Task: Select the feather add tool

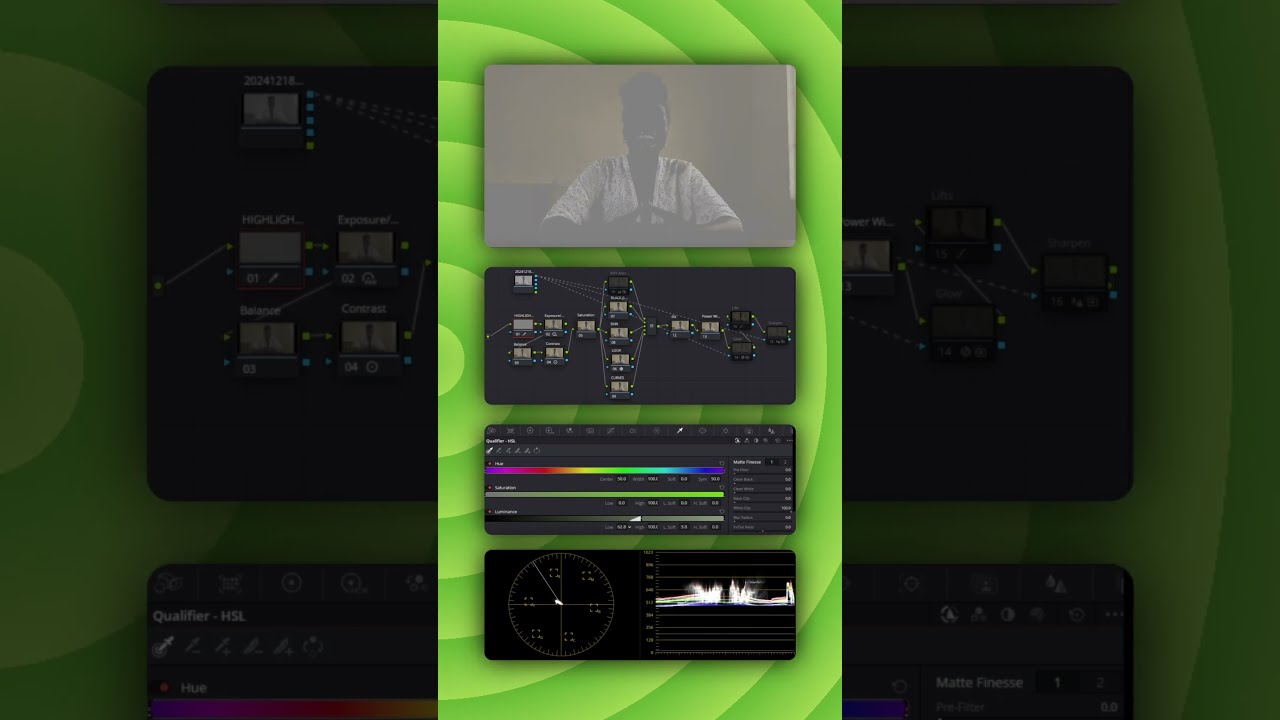Action: (527, 450)
